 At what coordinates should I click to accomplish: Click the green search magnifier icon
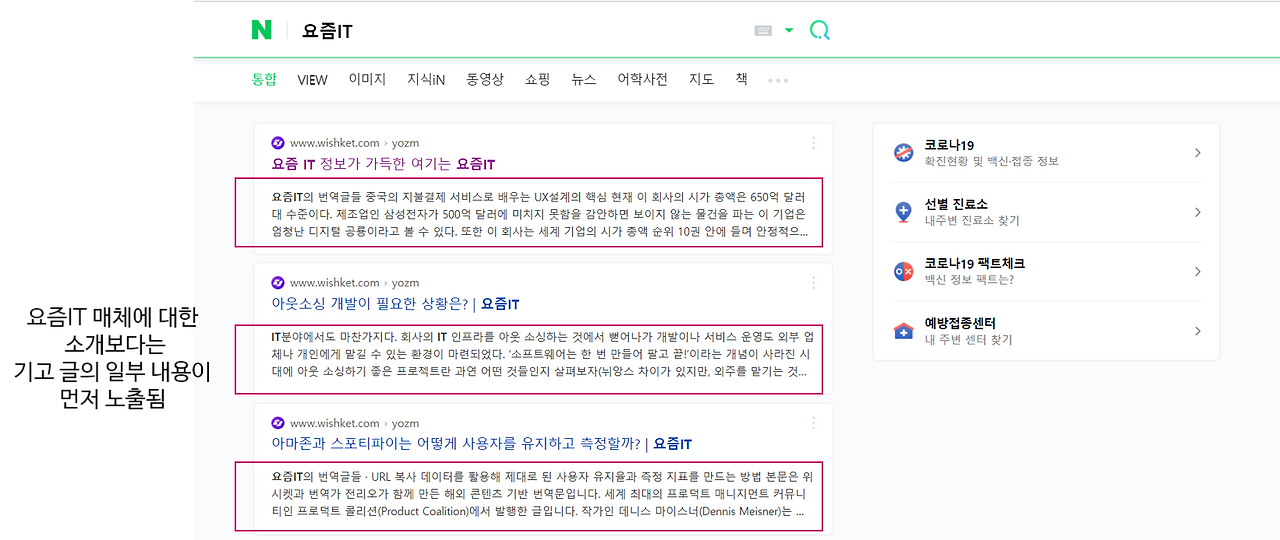820,30
